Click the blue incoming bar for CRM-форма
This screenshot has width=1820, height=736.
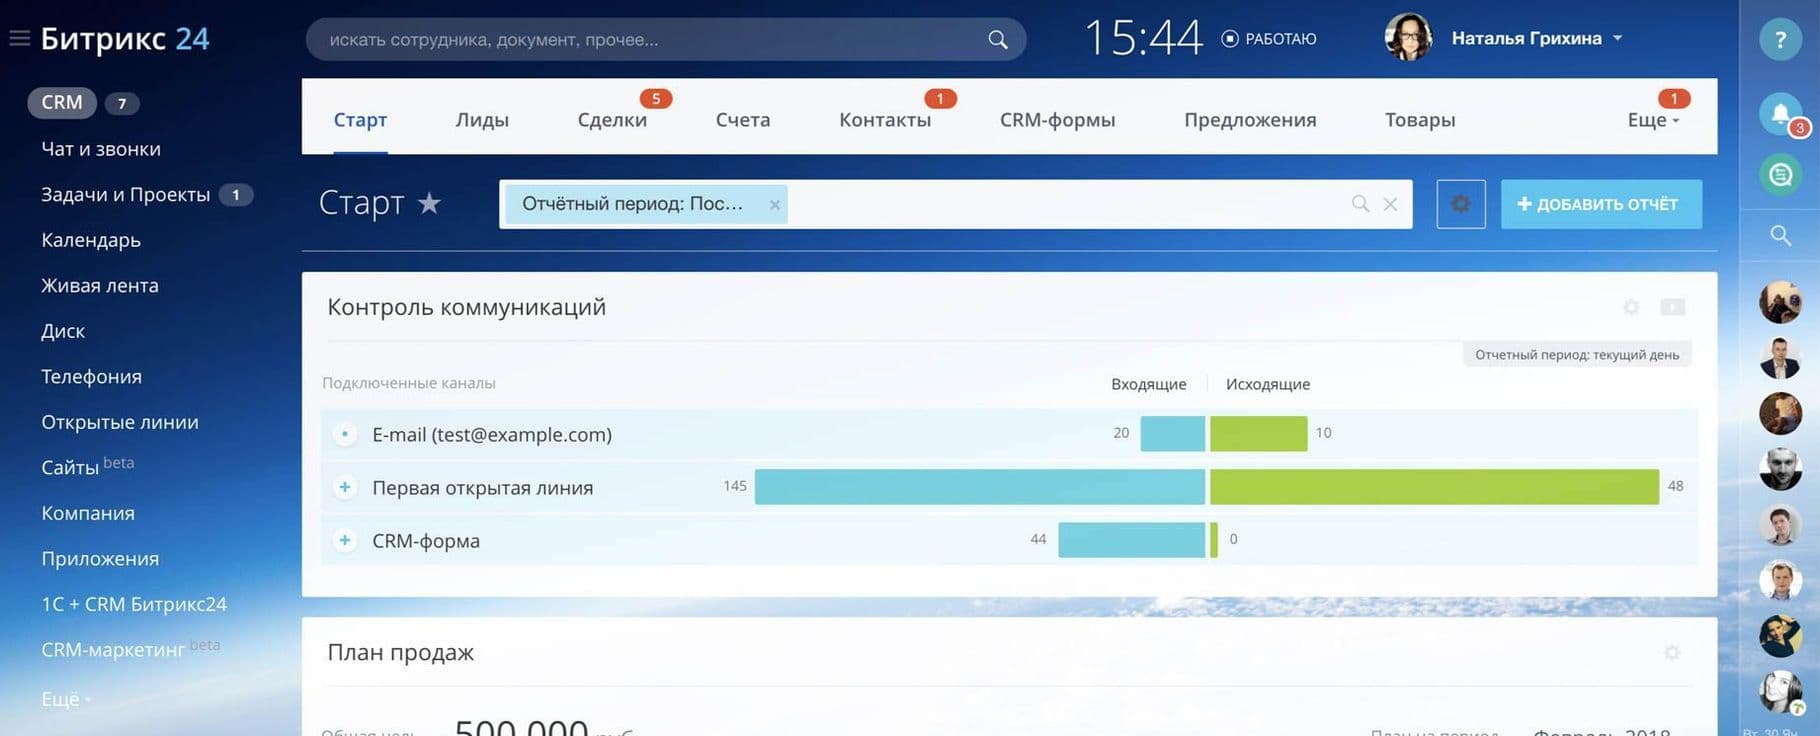[x=1132, y=540]
